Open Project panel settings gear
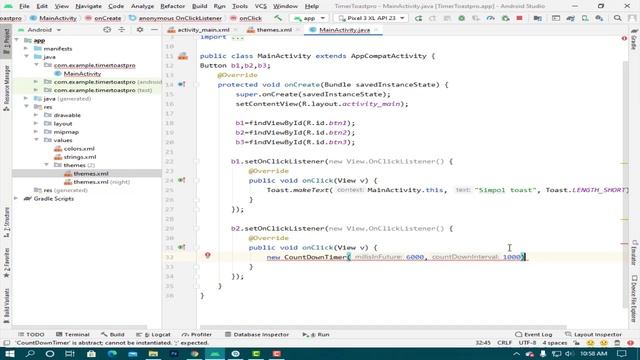640x360 pixels. point(140,30)
